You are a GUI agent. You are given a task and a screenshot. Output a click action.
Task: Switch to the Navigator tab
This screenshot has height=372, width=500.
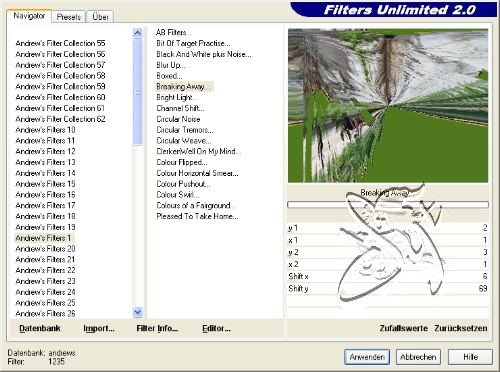click(29, 16)
